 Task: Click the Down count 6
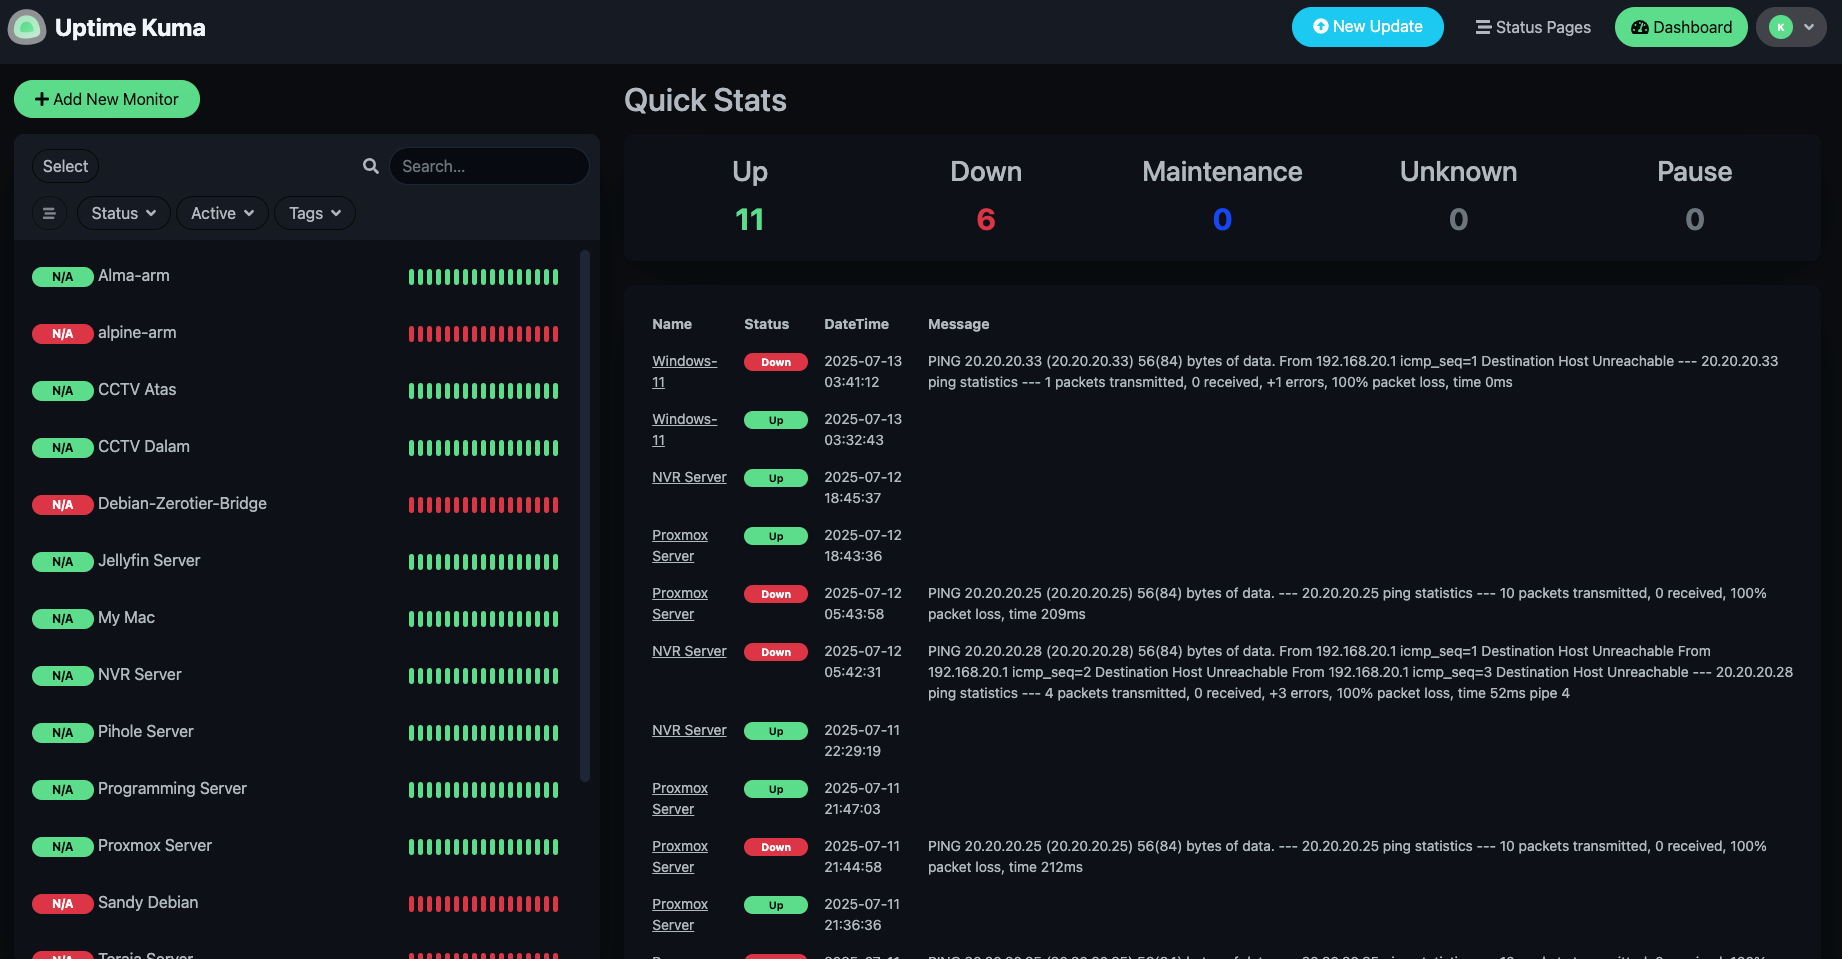[986, 219]
